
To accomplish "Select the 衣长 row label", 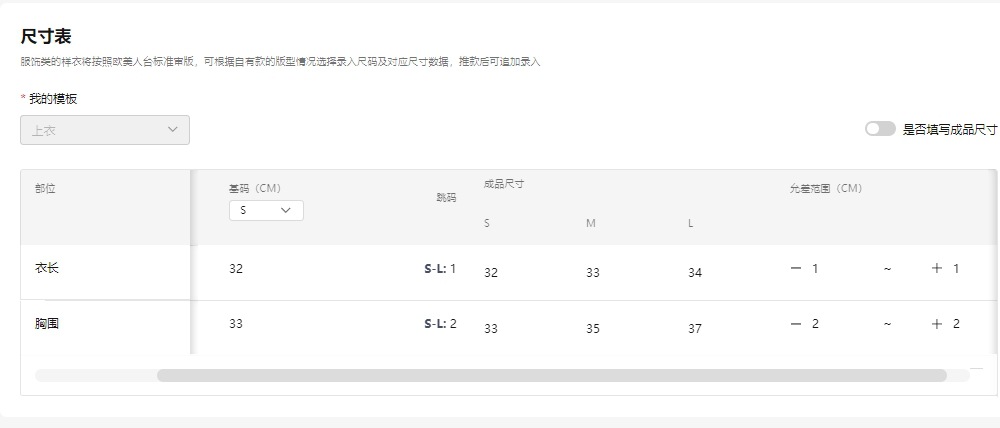I will click(x=47, y=268).
